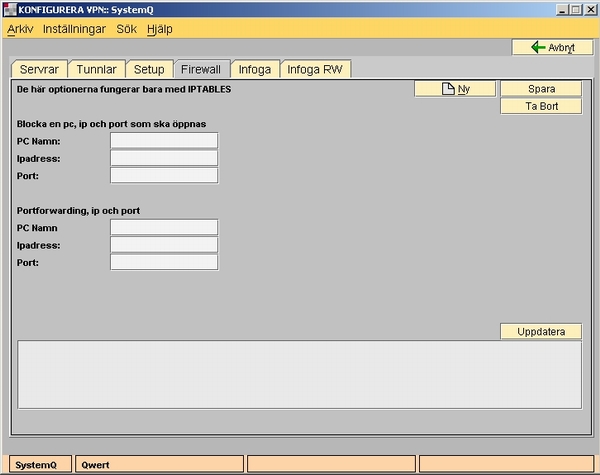Switch to the Servrar tab
Image resolution: width=600 pixels, height=475 pixels.
point(40,69)
